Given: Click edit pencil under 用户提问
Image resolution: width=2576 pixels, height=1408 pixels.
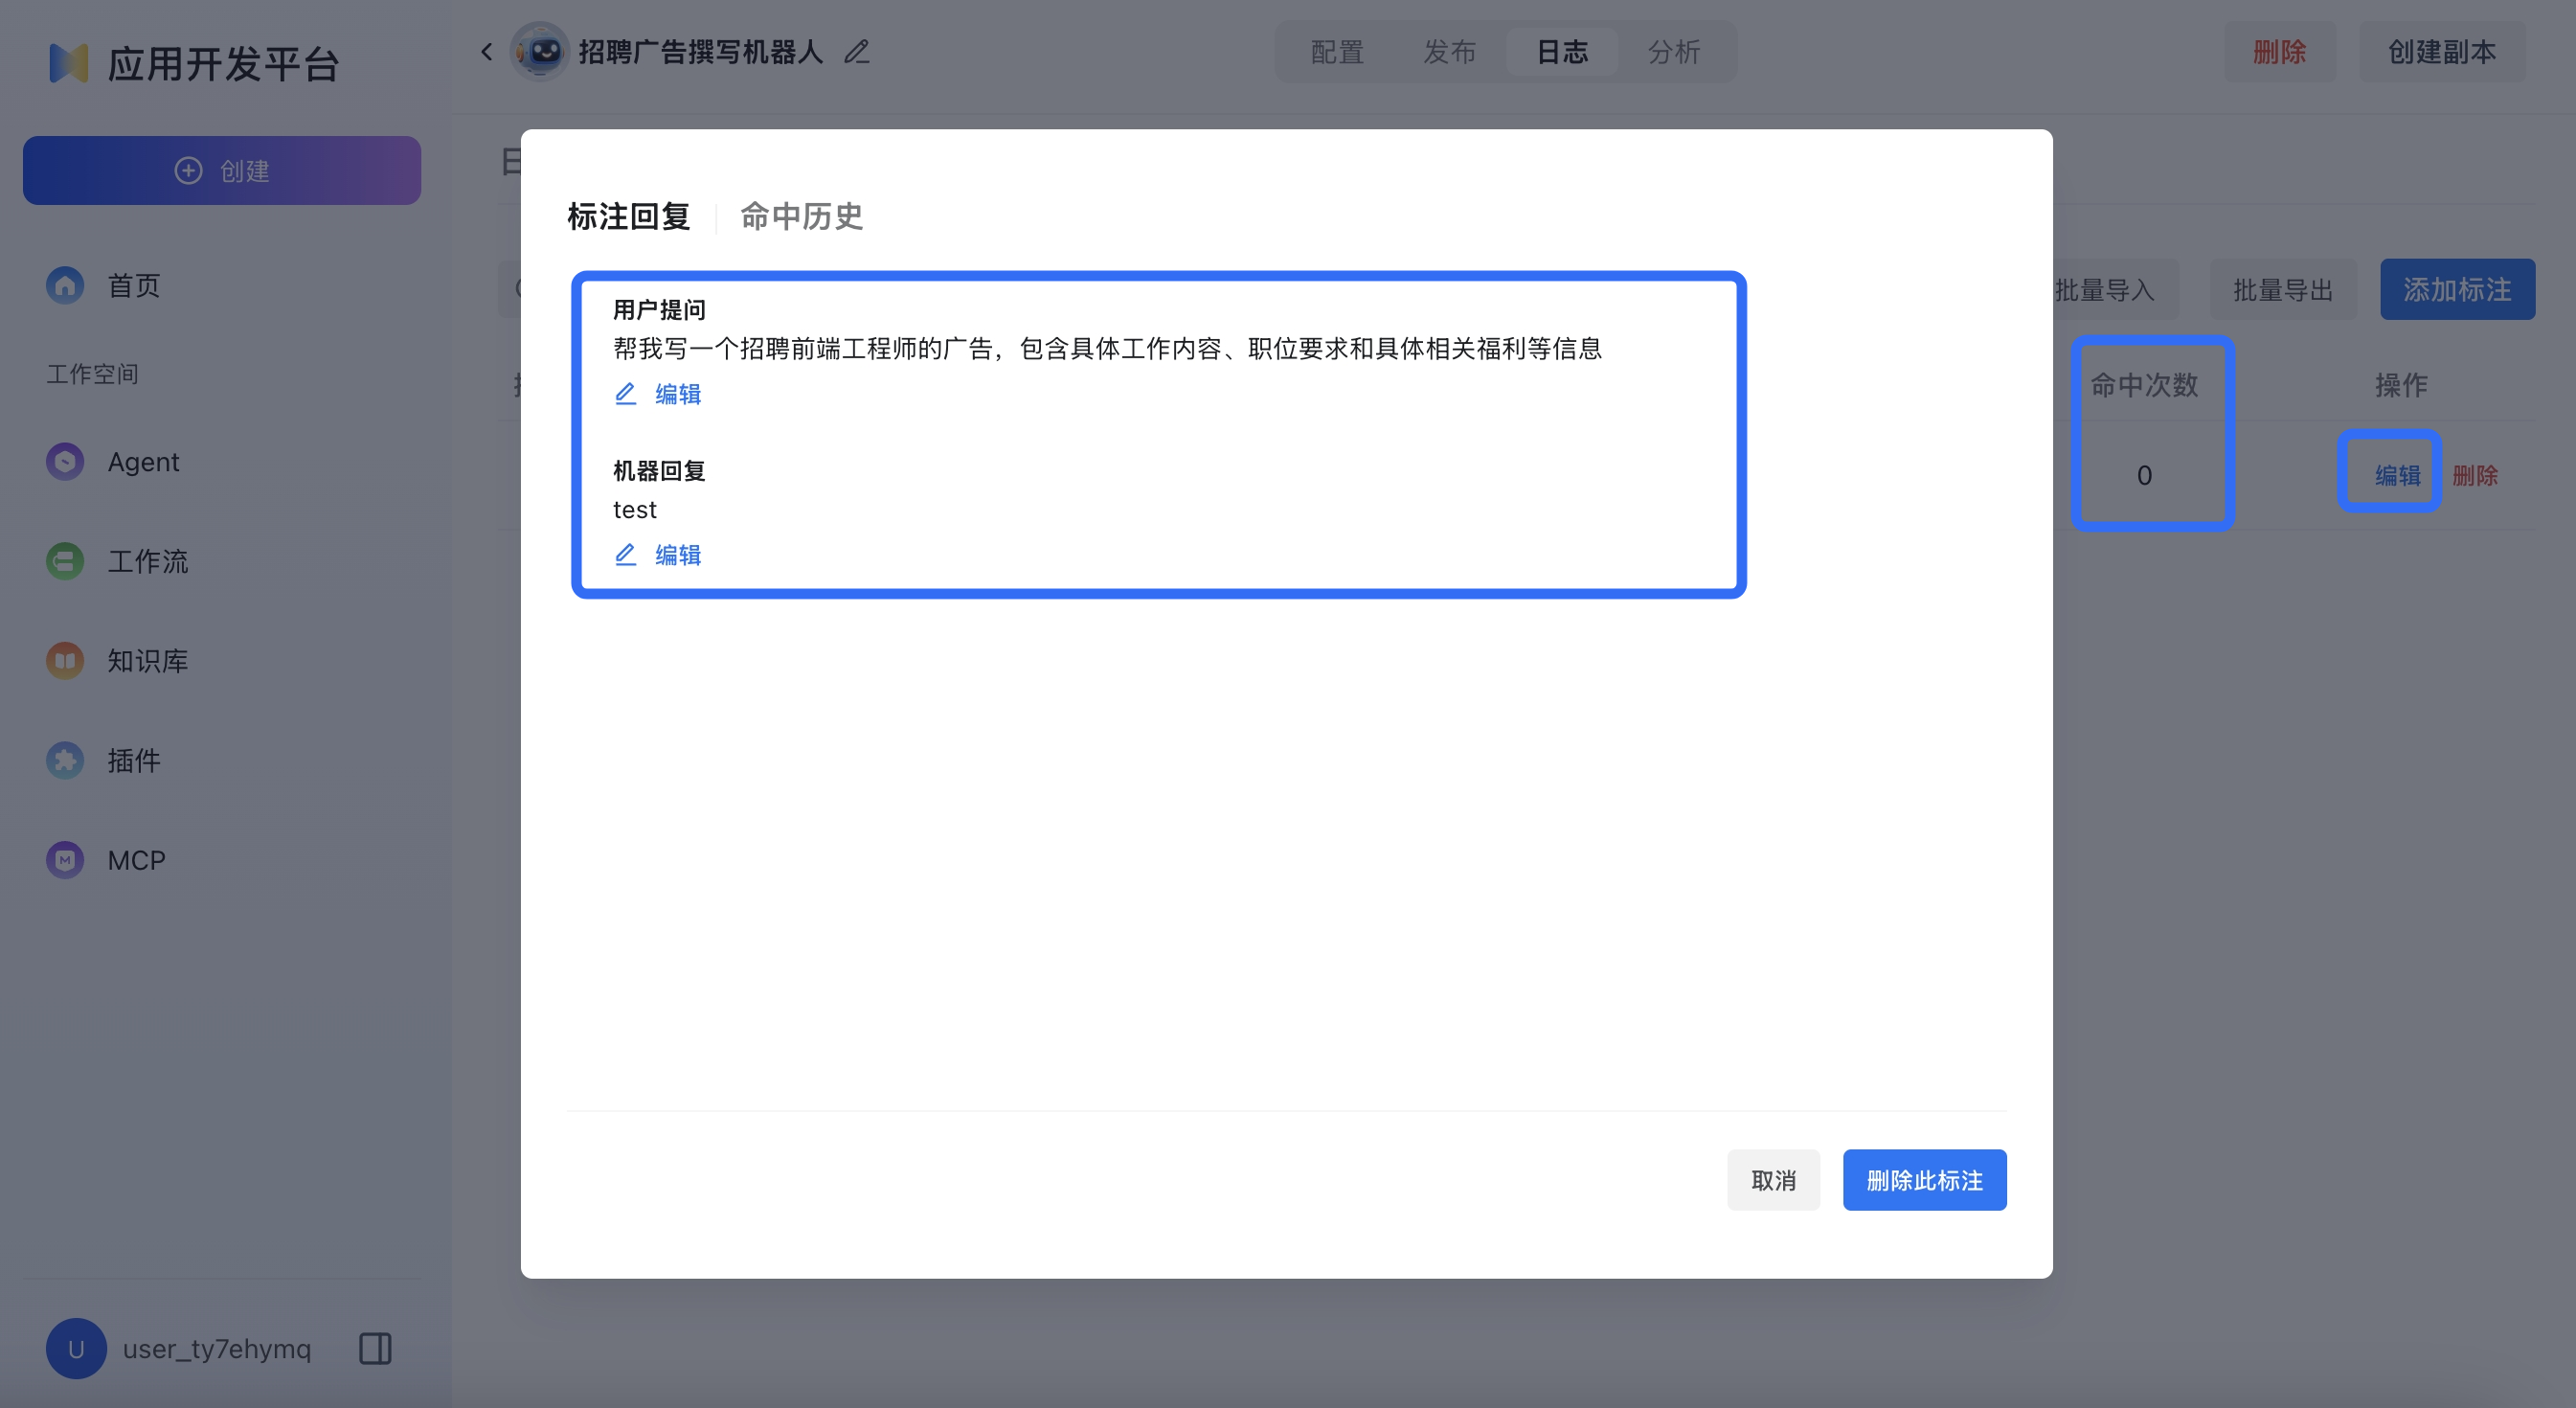Looking at the screenshot, I should click(x=626, y=394).
